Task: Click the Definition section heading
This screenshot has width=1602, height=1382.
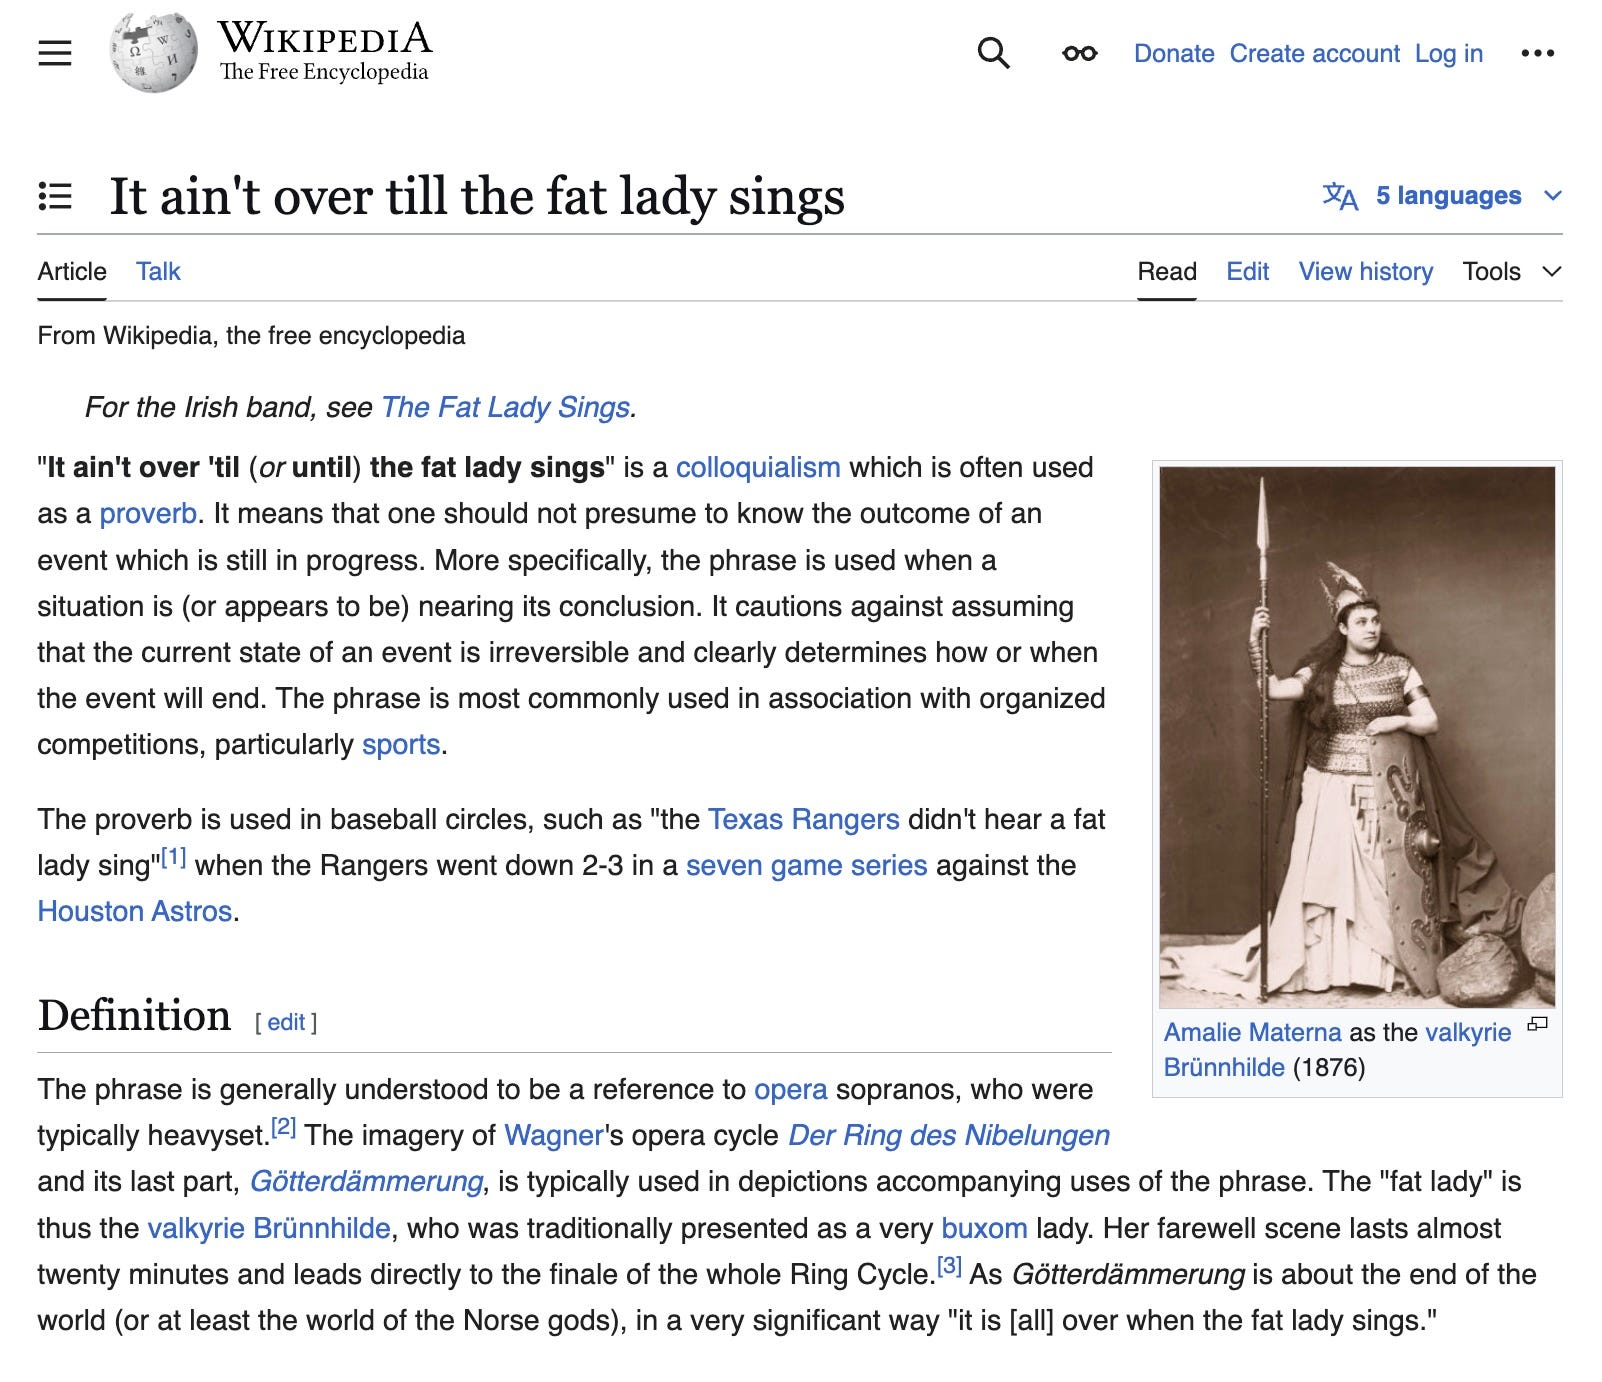Action: click(134, 1015)
